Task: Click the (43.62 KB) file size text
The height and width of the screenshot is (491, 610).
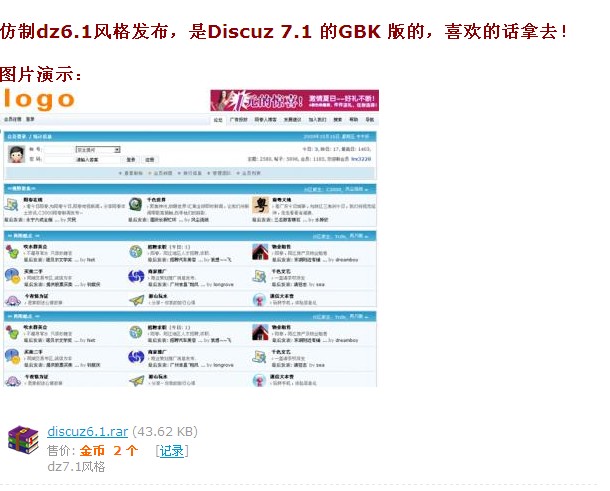Action: (165, 431)
